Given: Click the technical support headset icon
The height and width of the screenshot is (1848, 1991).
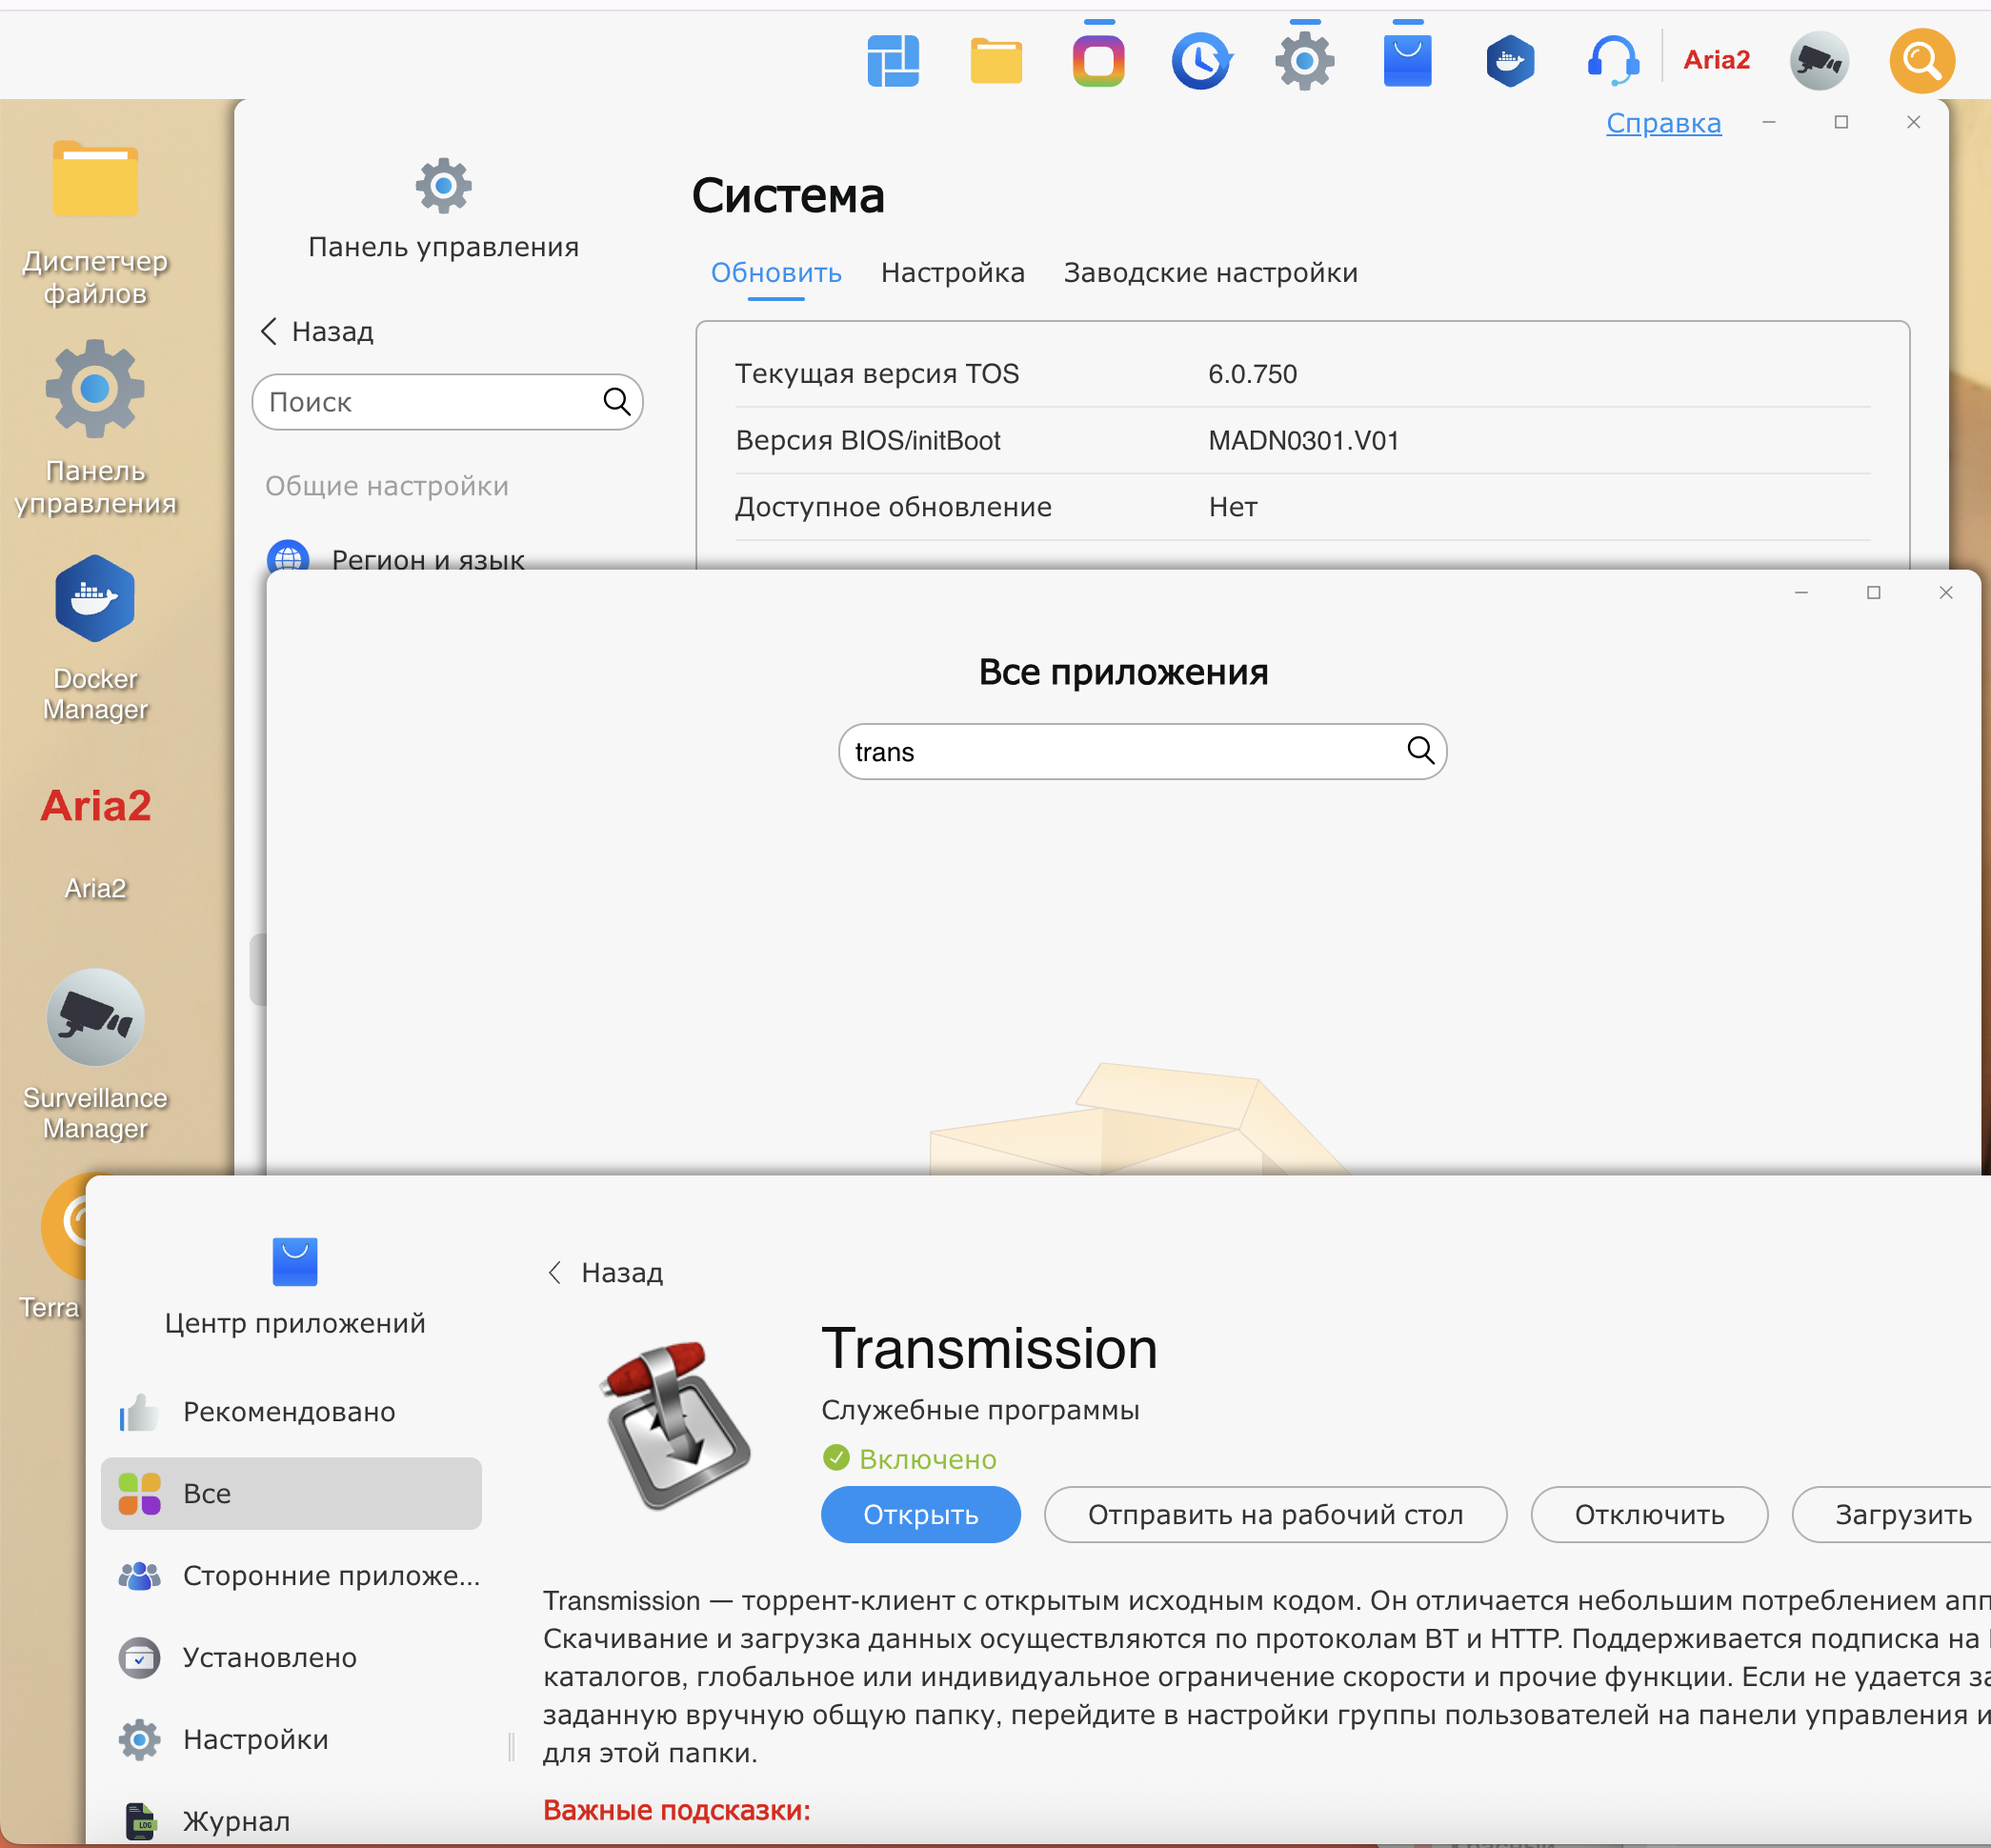Looking at the screenshot, I should click(x=1612, y=61).
